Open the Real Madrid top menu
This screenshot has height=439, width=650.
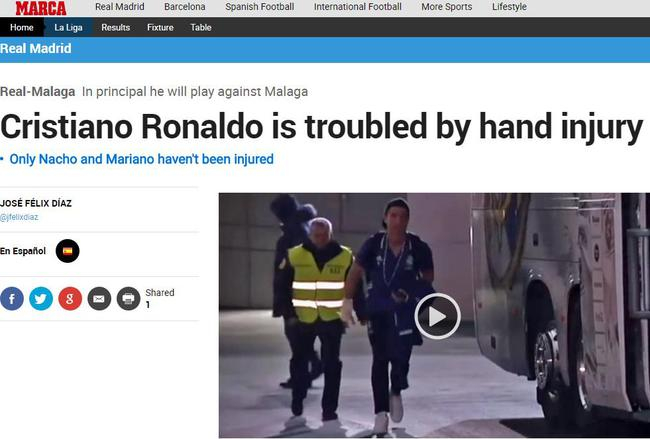pos(120,7)
